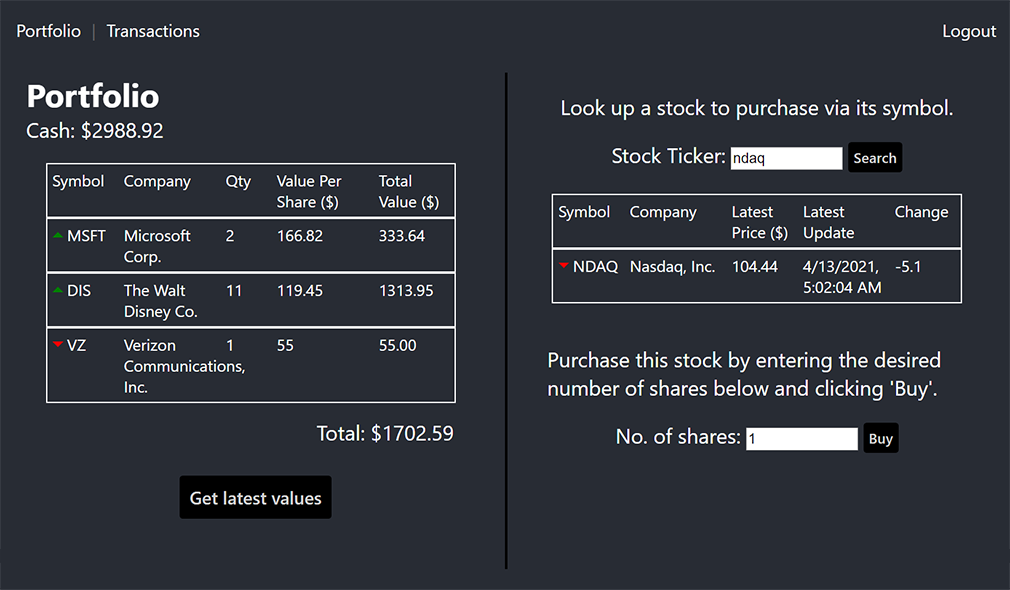Click the Nasdaq, Inc. company name
Screen dimensions: 1010x590
pyautogui.click(x=673, y=267)
